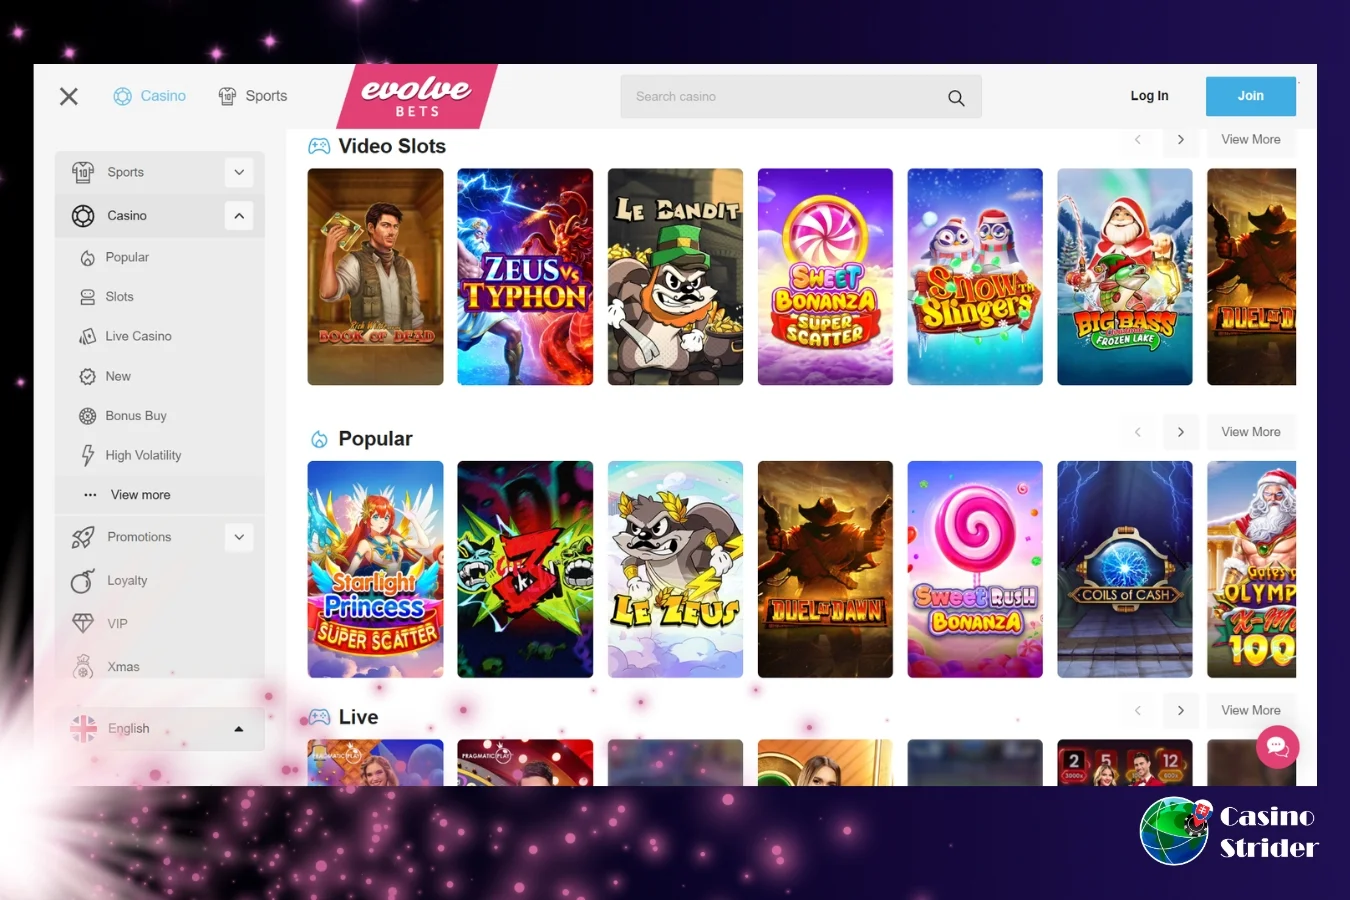Show next Video Slots games arrow
The image size is (1350, 900).
[1181, 140]
